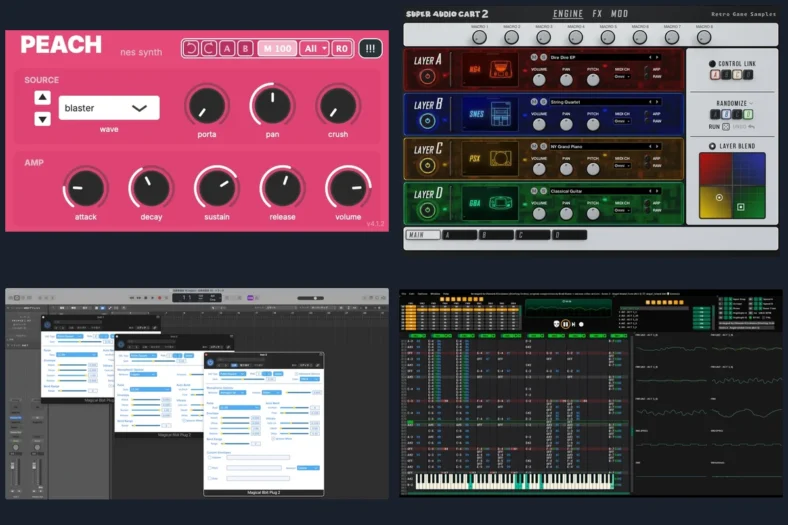Click the Macro 1 knob
Viewport: 788px width, 525px height.
(479, 37)
